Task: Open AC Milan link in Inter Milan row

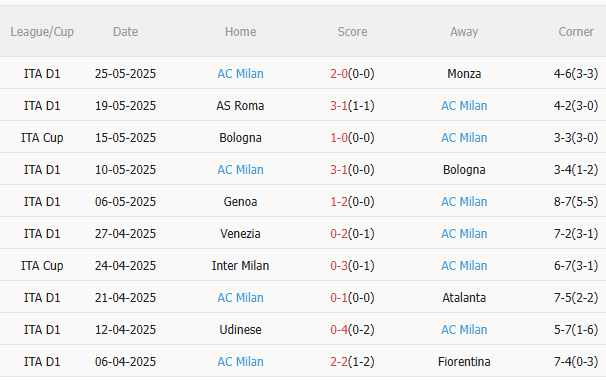Action: point(464,266)
